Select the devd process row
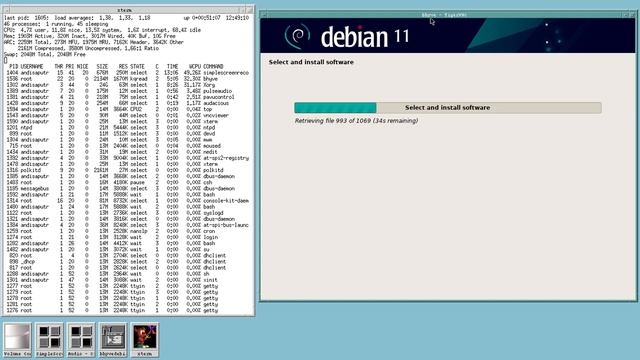 [x=128, y=133]
